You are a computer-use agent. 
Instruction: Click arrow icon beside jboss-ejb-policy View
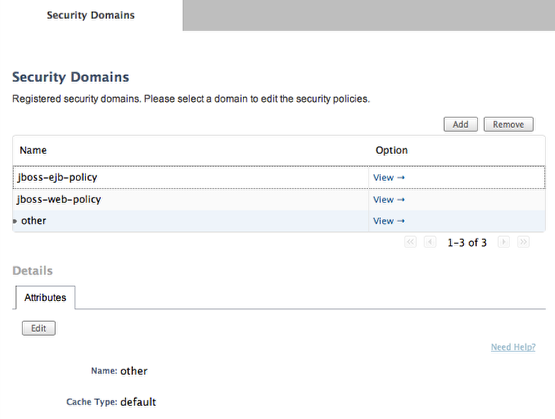[x=401, y=178]
